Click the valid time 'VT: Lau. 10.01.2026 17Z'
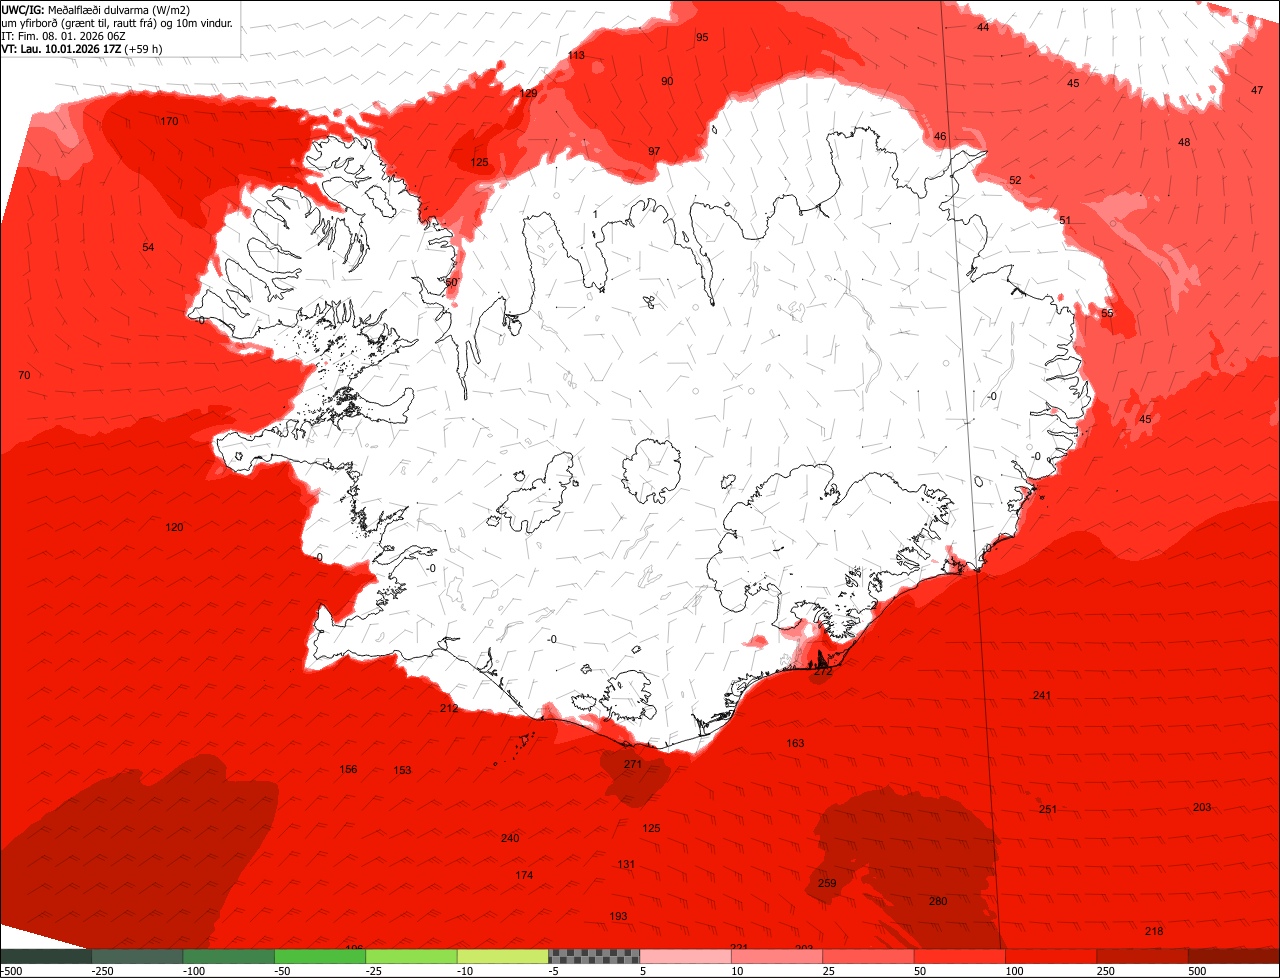The height and width of the screenshot is (978, 1280). [60, 48]
